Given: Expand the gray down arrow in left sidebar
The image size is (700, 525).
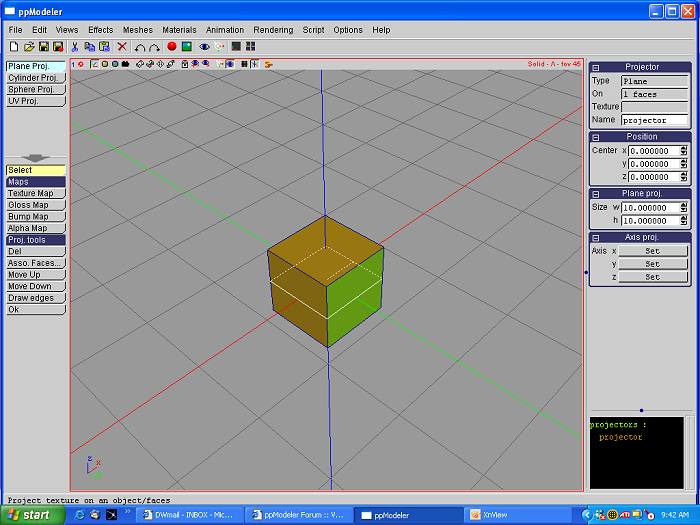Looking at the screenshot, I should pyautogui.click(x=36, y=158).
